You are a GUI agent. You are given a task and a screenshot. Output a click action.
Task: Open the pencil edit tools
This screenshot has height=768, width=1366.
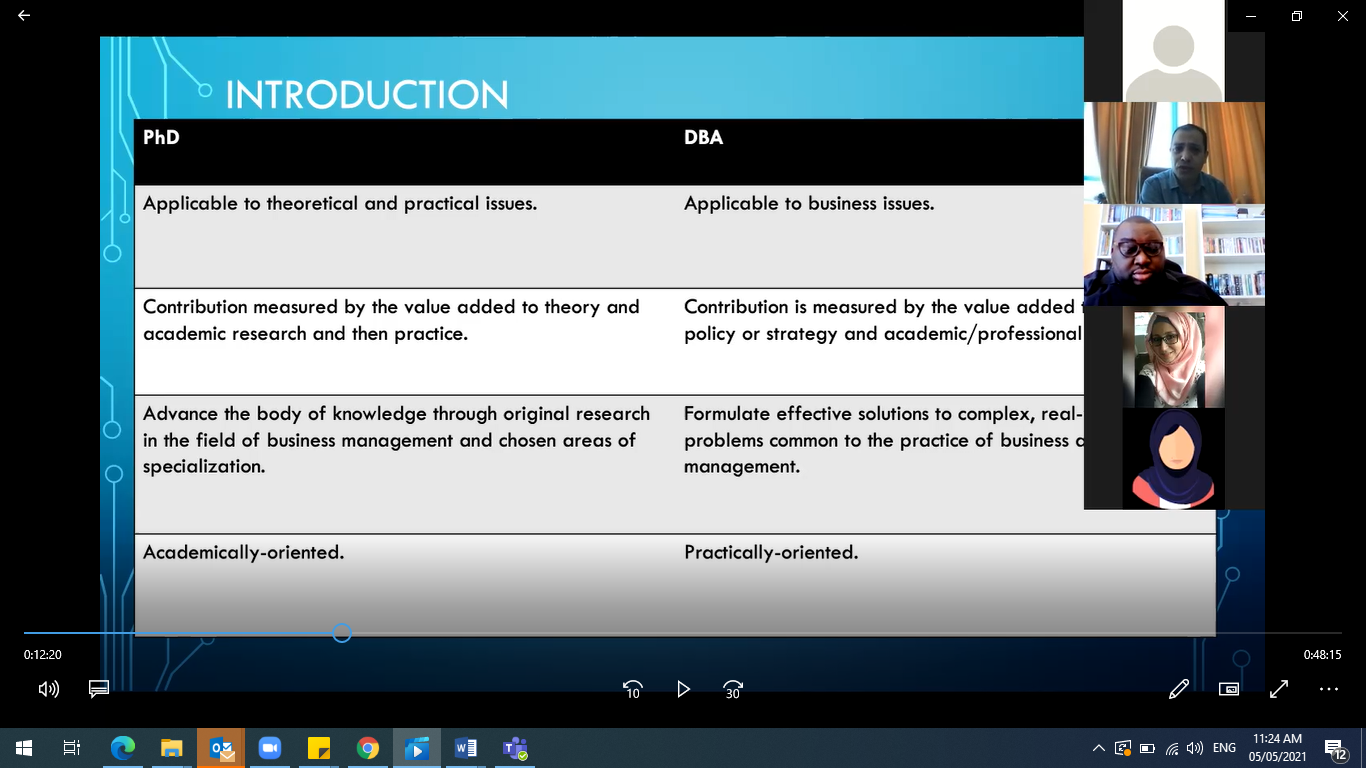coord(1179,689)
